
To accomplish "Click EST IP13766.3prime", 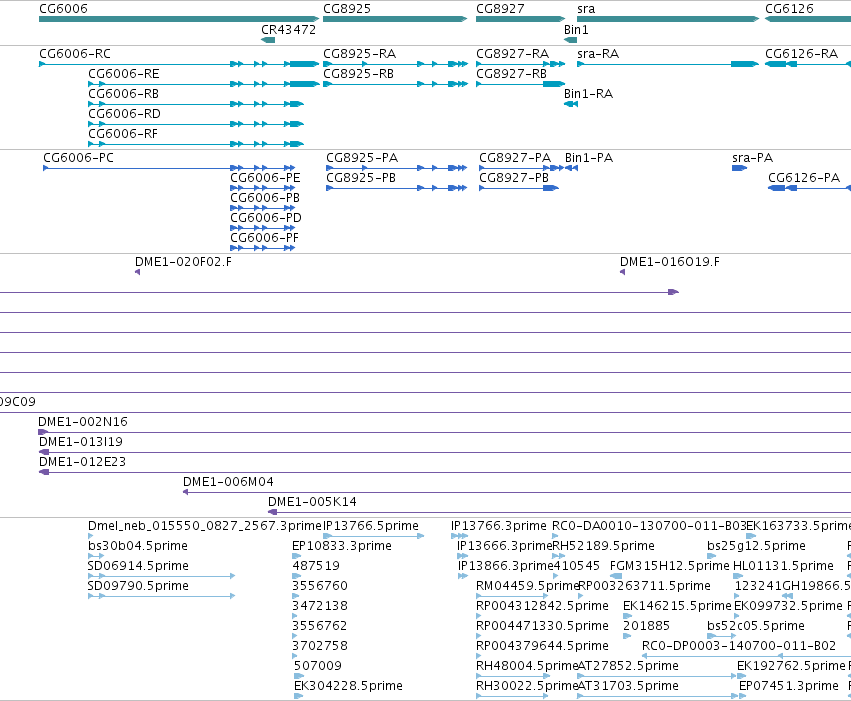I will coord(460,536).
